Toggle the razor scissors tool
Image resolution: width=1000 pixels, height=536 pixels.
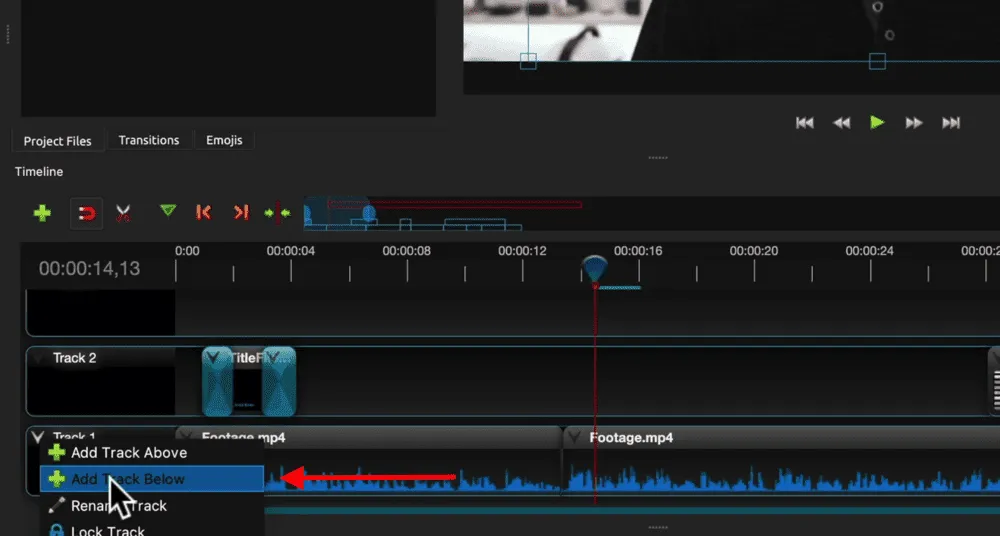(x=123, y=212)
